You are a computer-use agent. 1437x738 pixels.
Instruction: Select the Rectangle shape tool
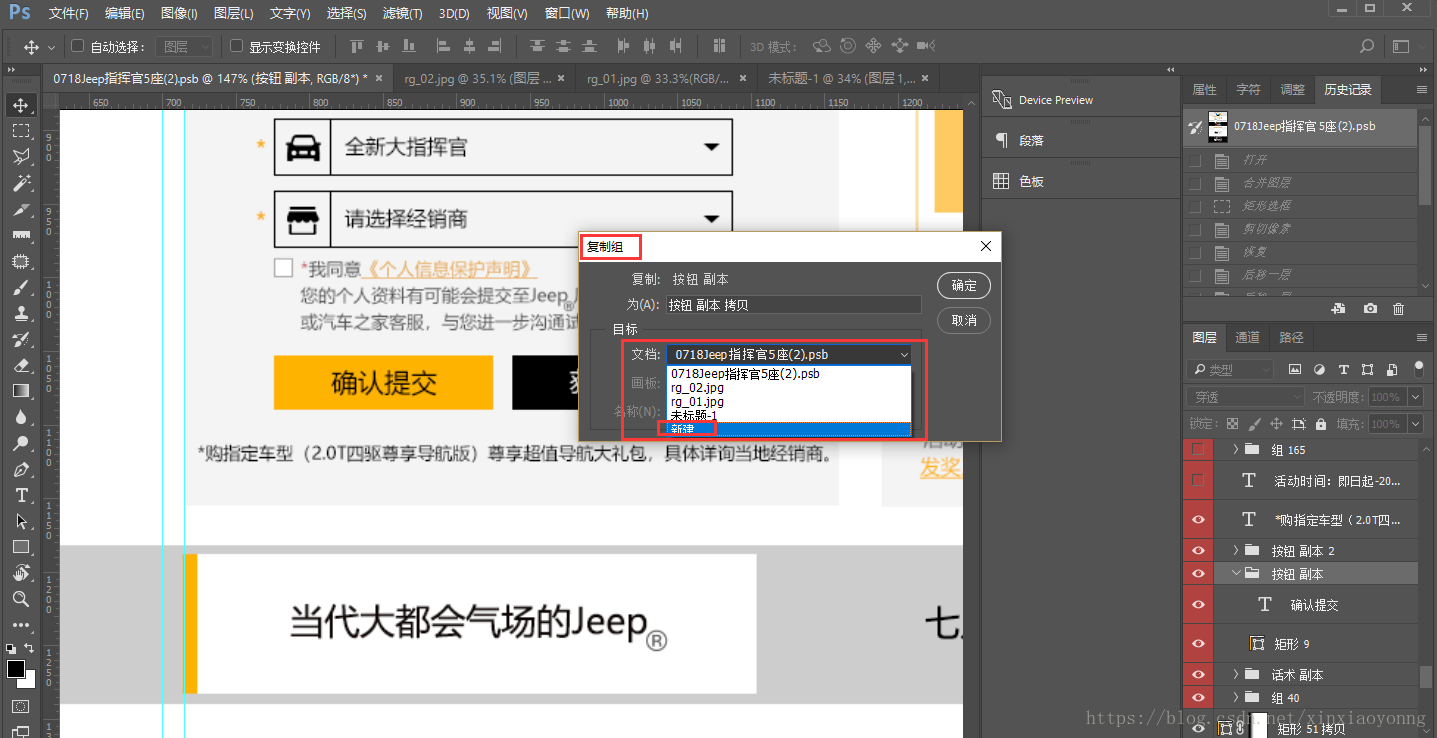[21, 547]
